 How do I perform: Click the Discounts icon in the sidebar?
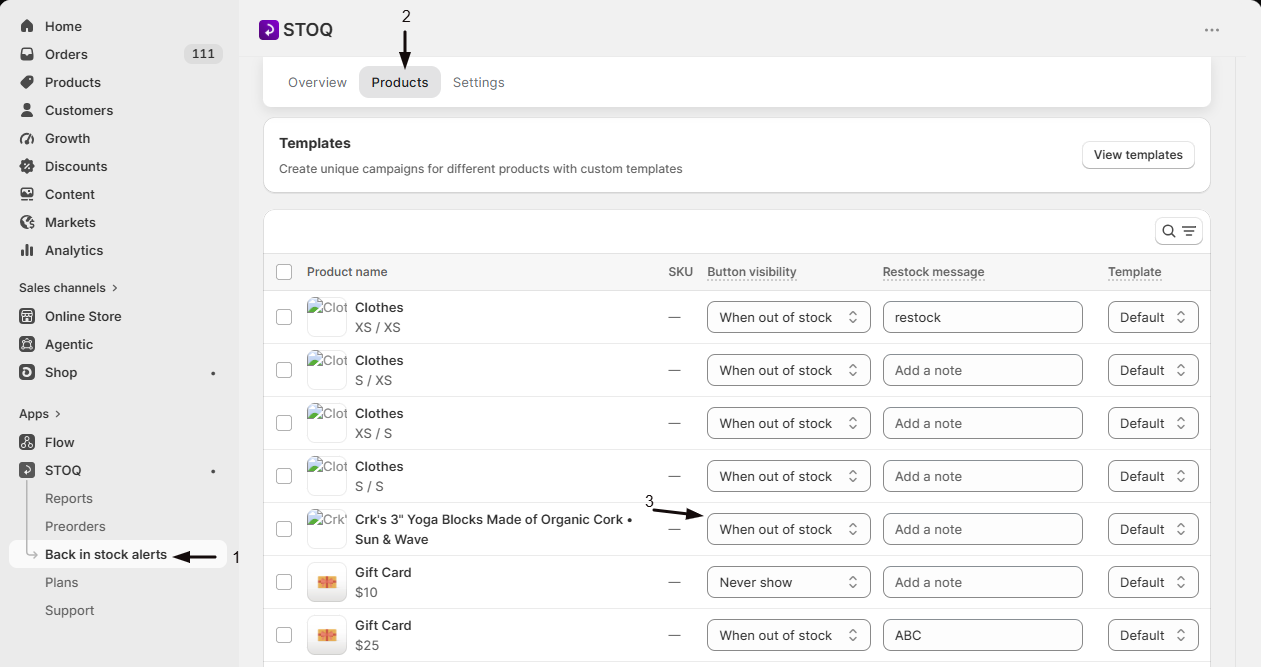point(27,166)
